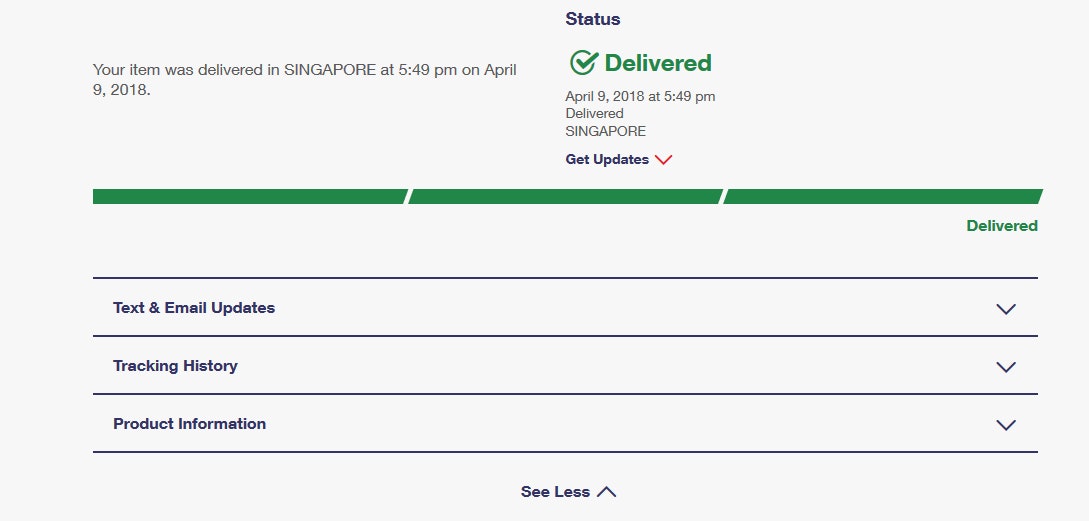Click the green Delivered checkmark icon
The image size is (1089, 521).
(x=583, y=63)
